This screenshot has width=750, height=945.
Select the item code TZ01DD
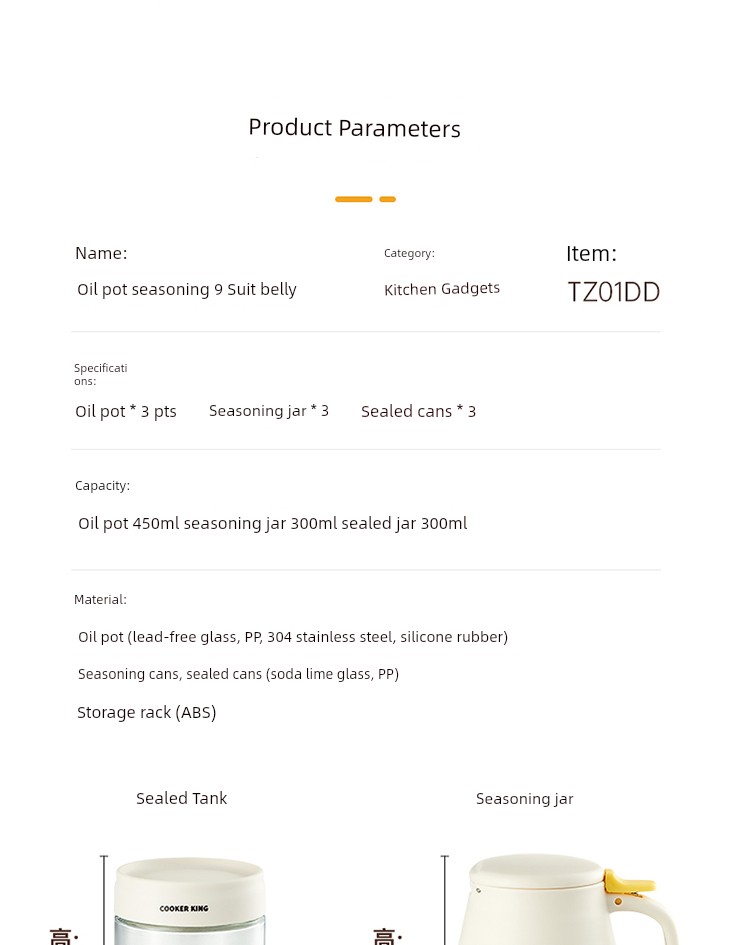click(614, 292)
